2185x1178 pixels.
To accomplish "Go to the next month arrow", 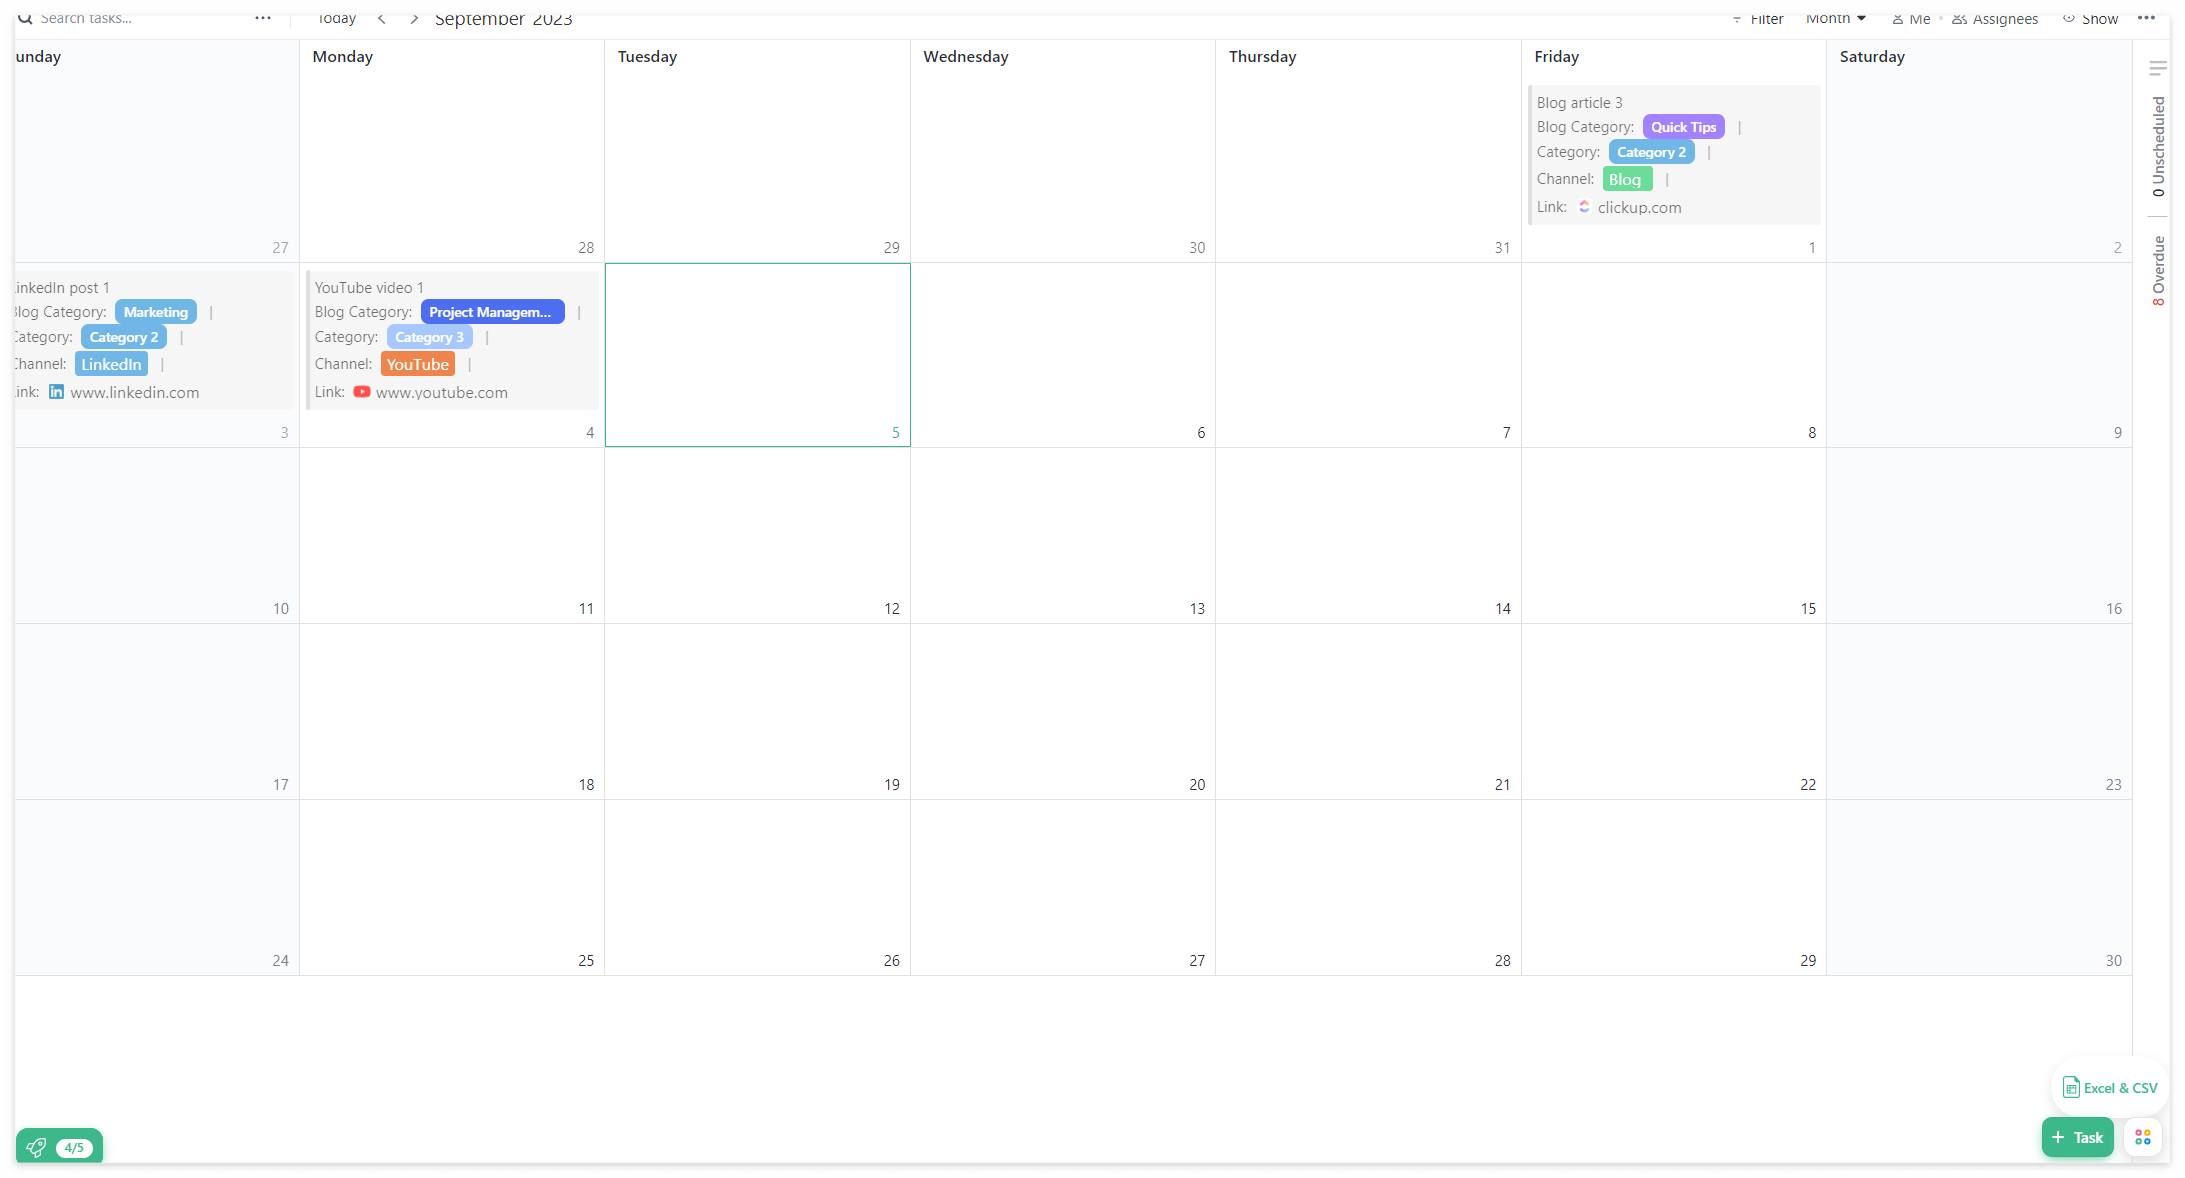I will click(x=414, y=19).
